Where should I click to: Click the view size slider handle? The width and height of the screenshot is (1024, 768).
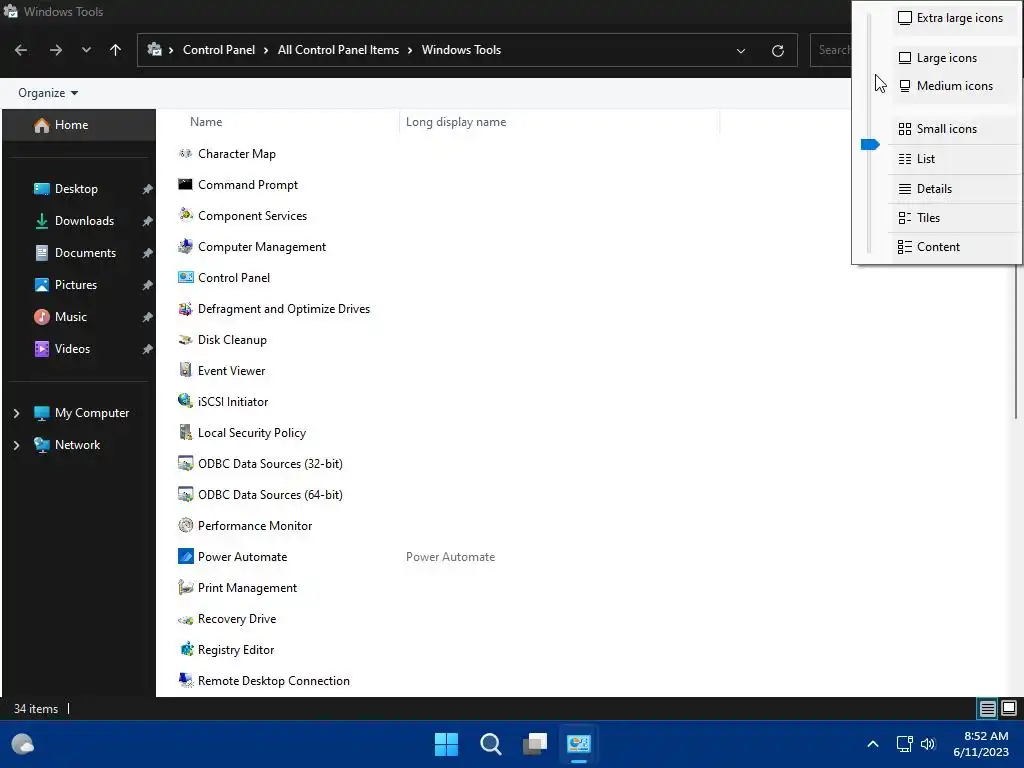[870, 144]
